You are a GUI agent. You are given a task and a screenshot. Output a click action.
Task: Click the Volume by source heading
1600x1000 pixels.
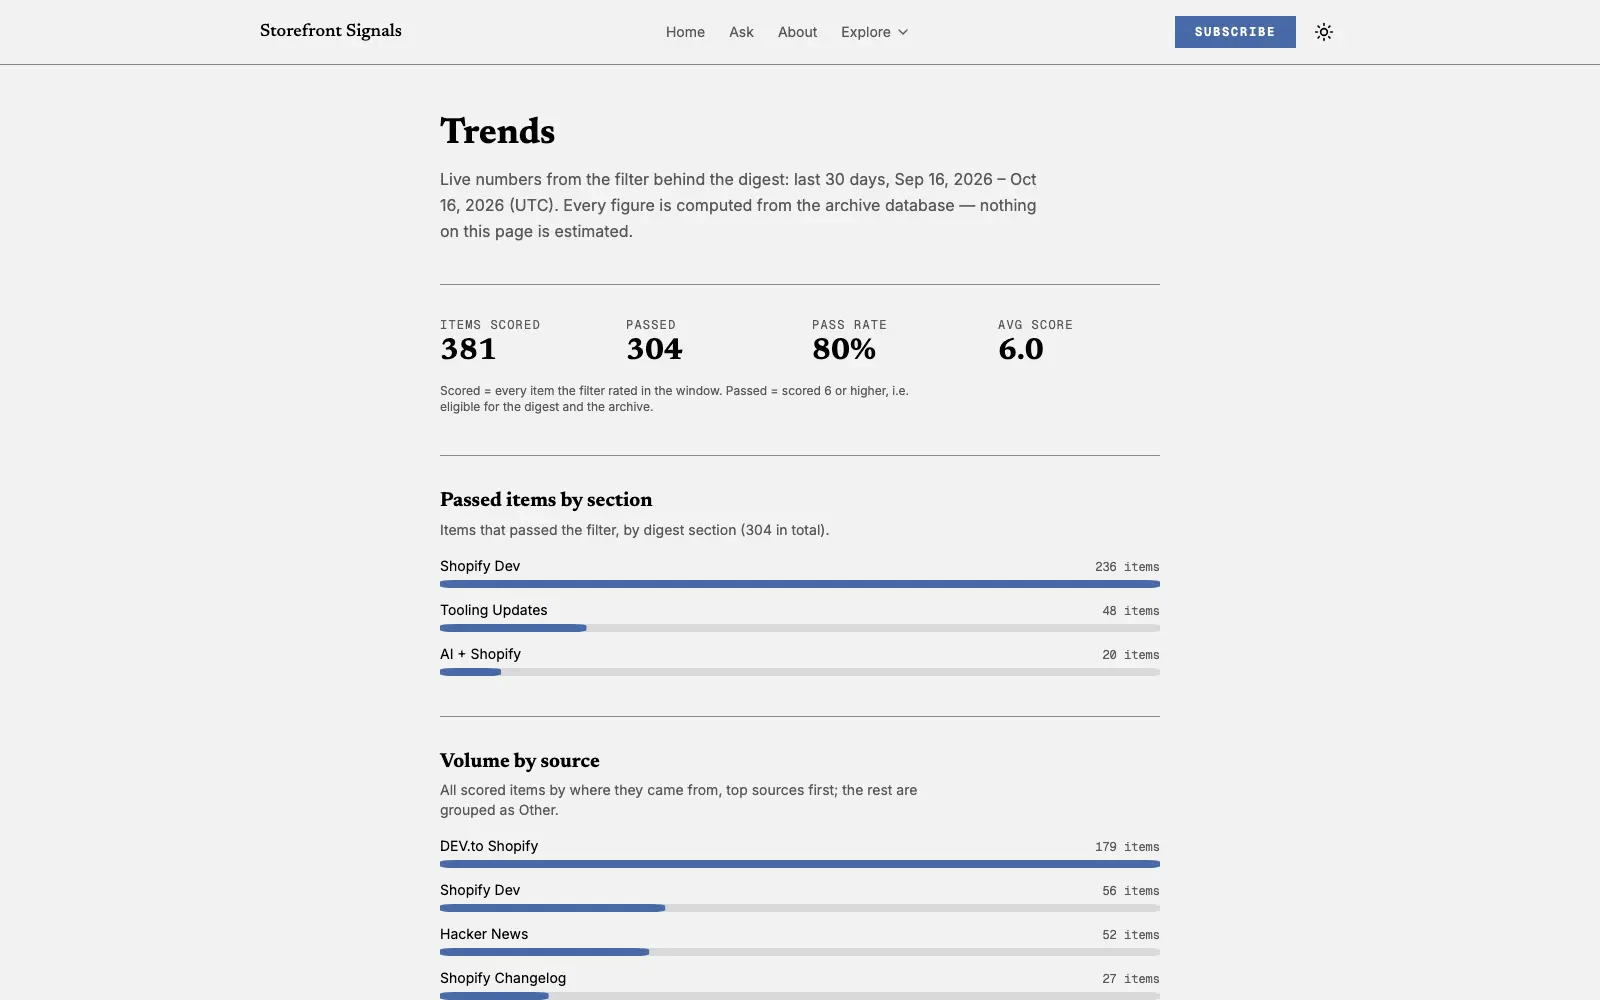click(520, 761)
